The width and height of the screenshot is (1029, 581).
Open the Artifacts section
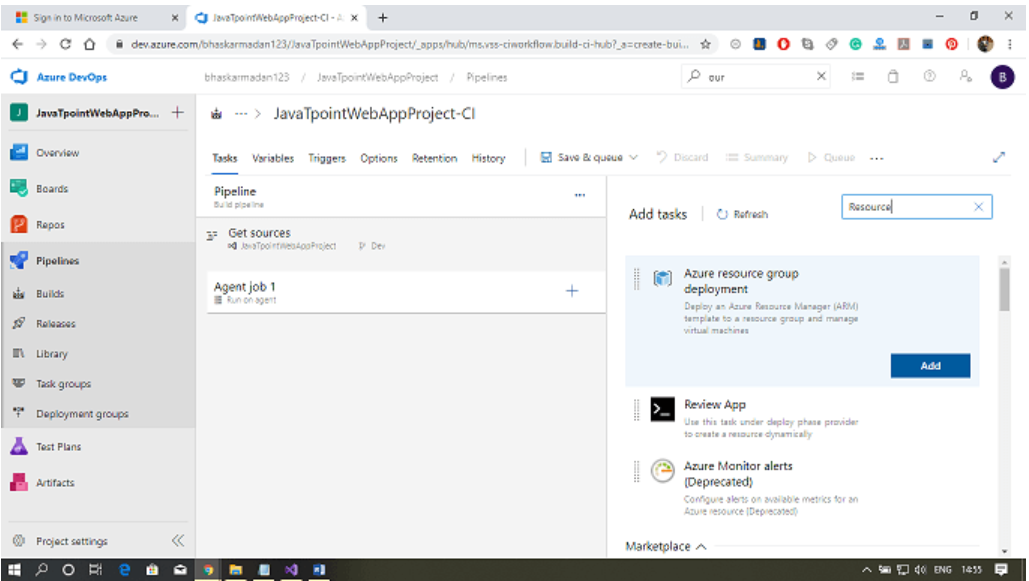coord(56,482)
